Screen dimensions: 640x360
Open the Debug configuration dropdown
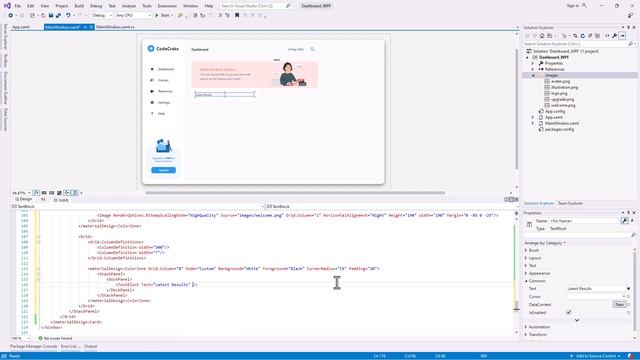102,16
